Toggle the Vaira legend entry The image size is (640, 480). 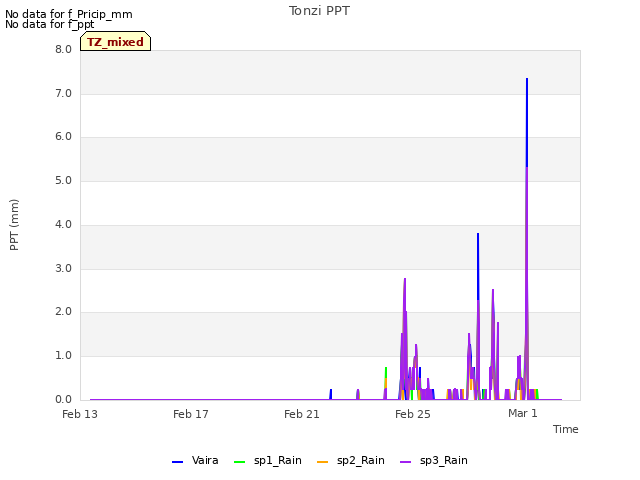195,461
